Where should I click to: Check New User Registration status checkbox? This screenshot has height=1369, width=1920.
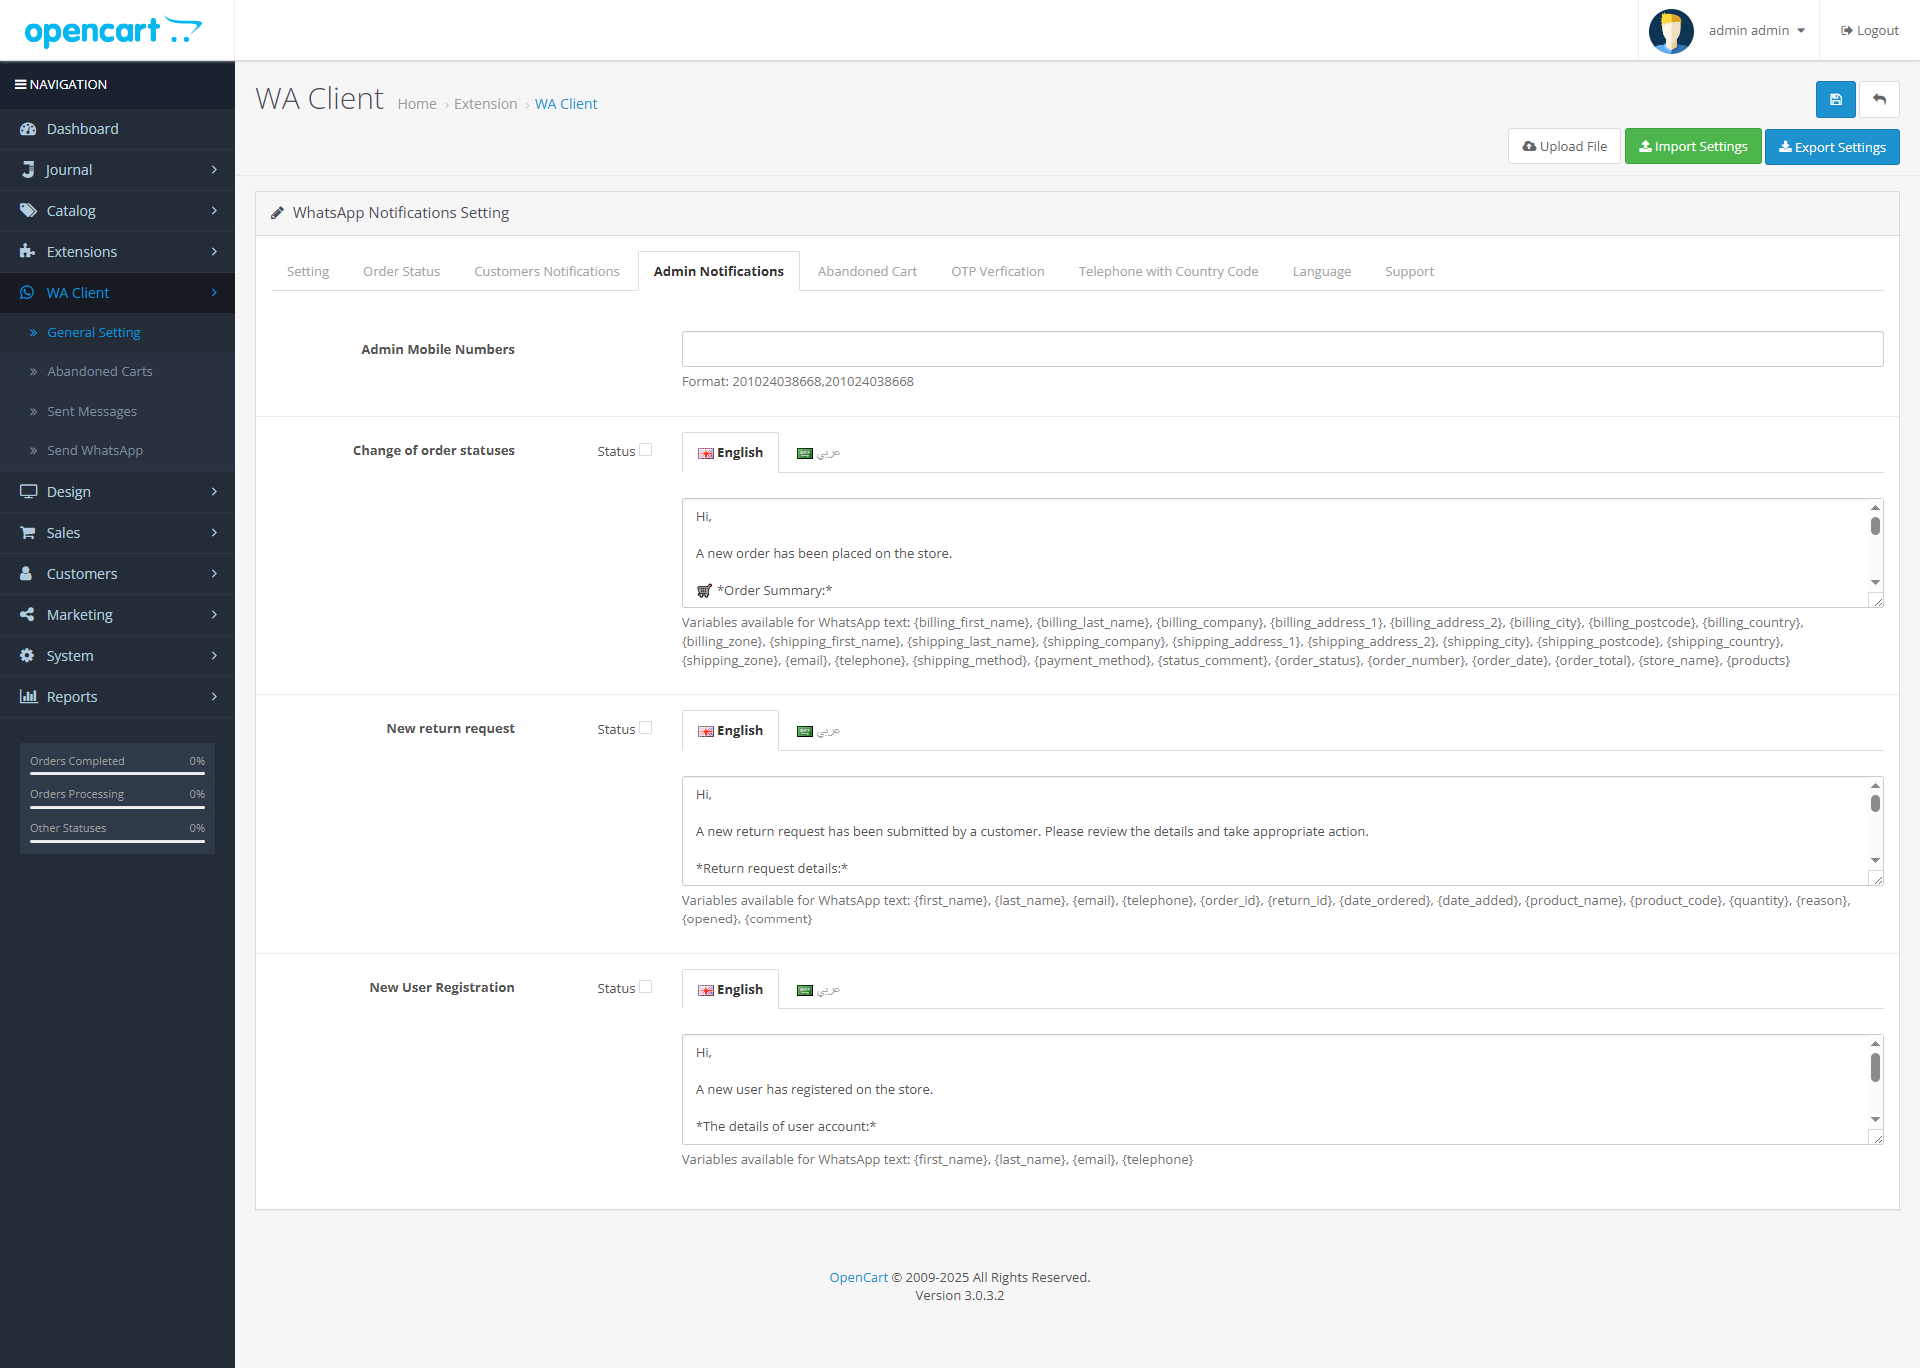[x=646, y=987]
